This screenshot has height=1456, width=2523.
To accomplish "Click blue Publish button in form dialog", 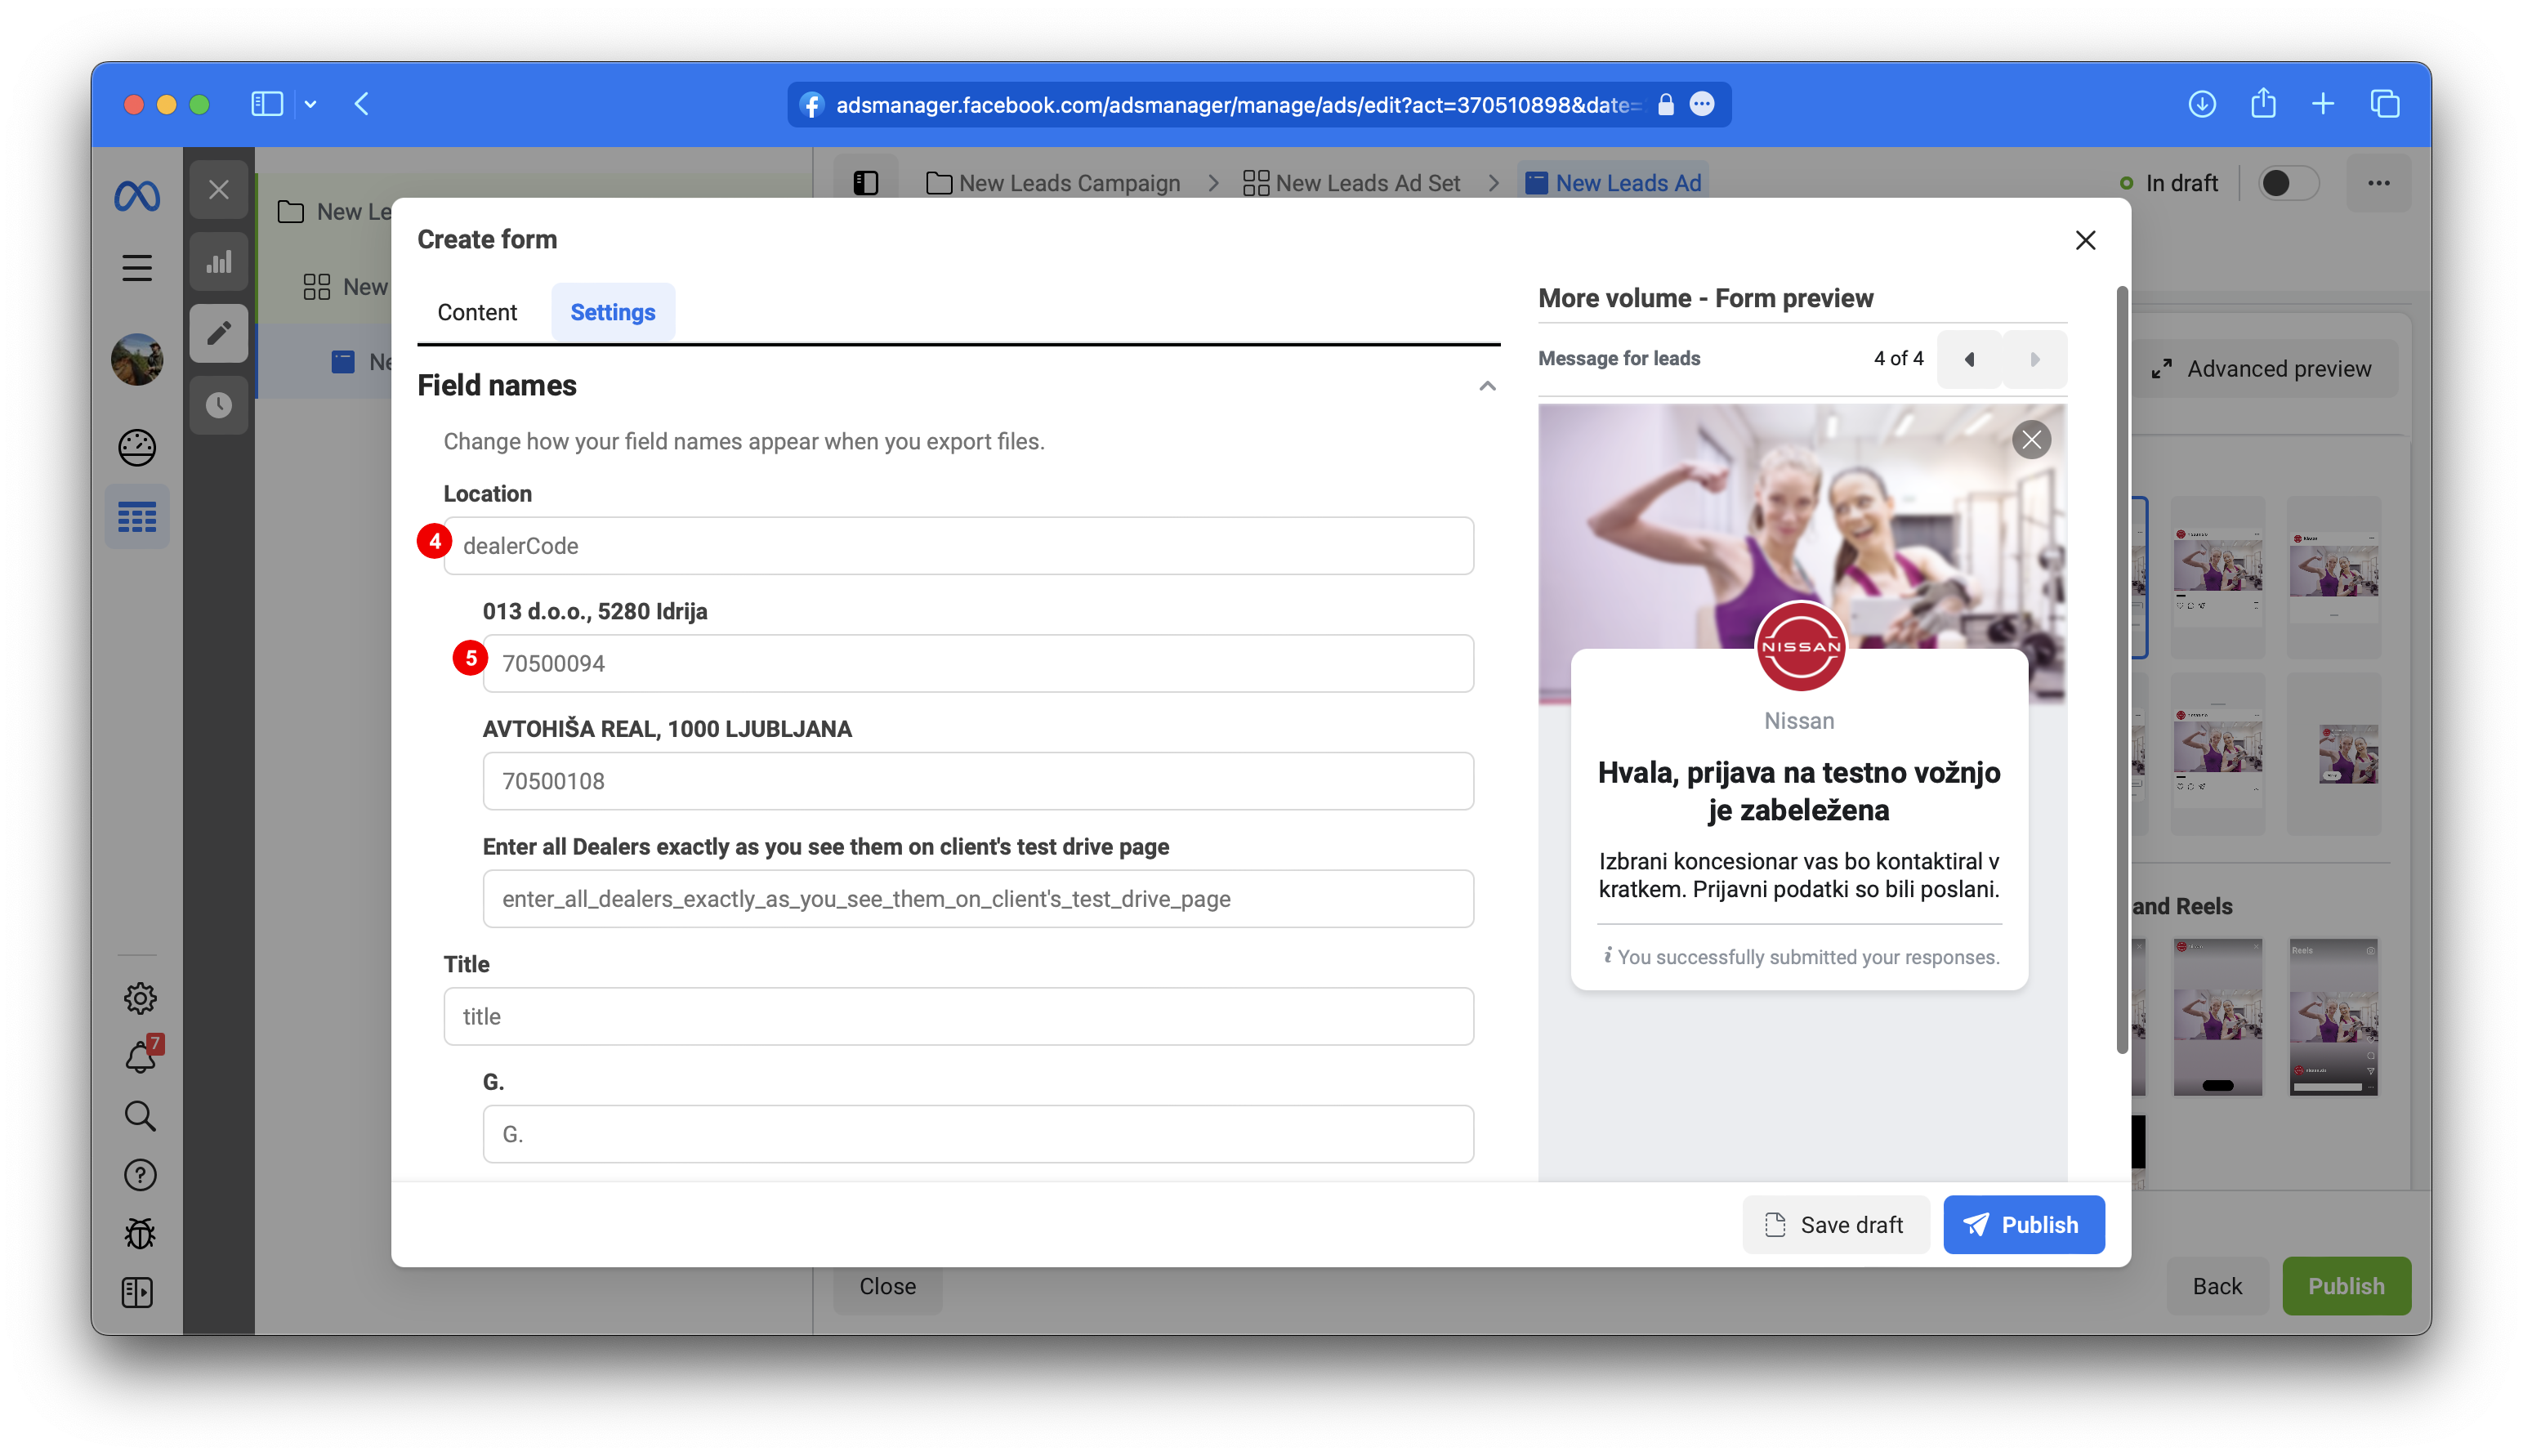I will 2023,1224.
